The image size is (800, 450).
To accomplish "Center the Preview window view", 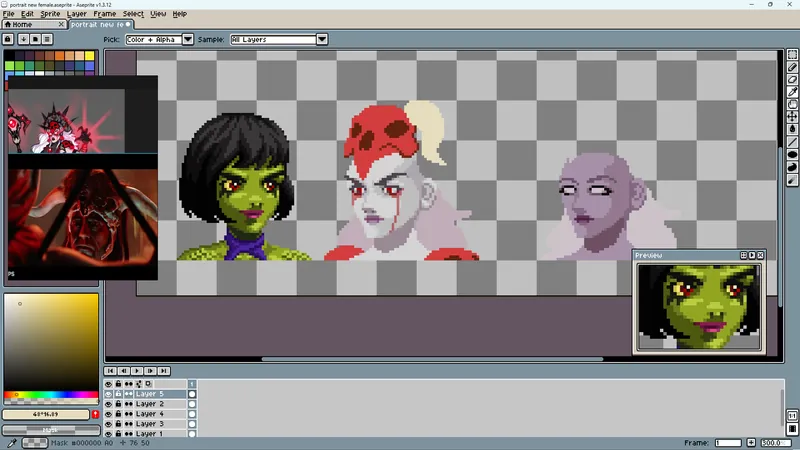I will point(743,255).
